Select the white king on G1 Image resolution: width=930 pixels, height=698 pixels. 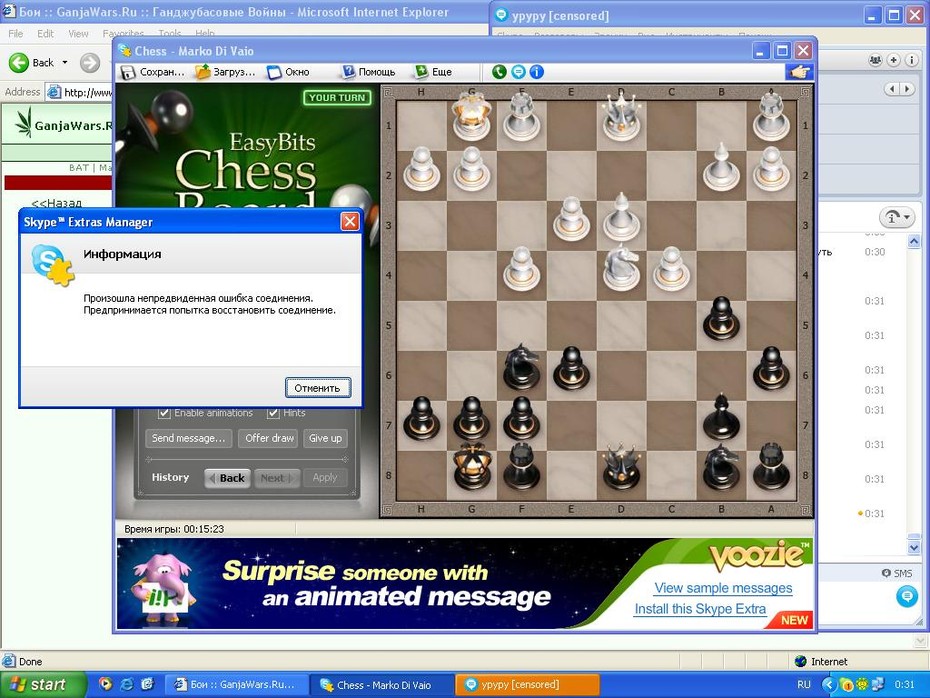coord(472,118)
